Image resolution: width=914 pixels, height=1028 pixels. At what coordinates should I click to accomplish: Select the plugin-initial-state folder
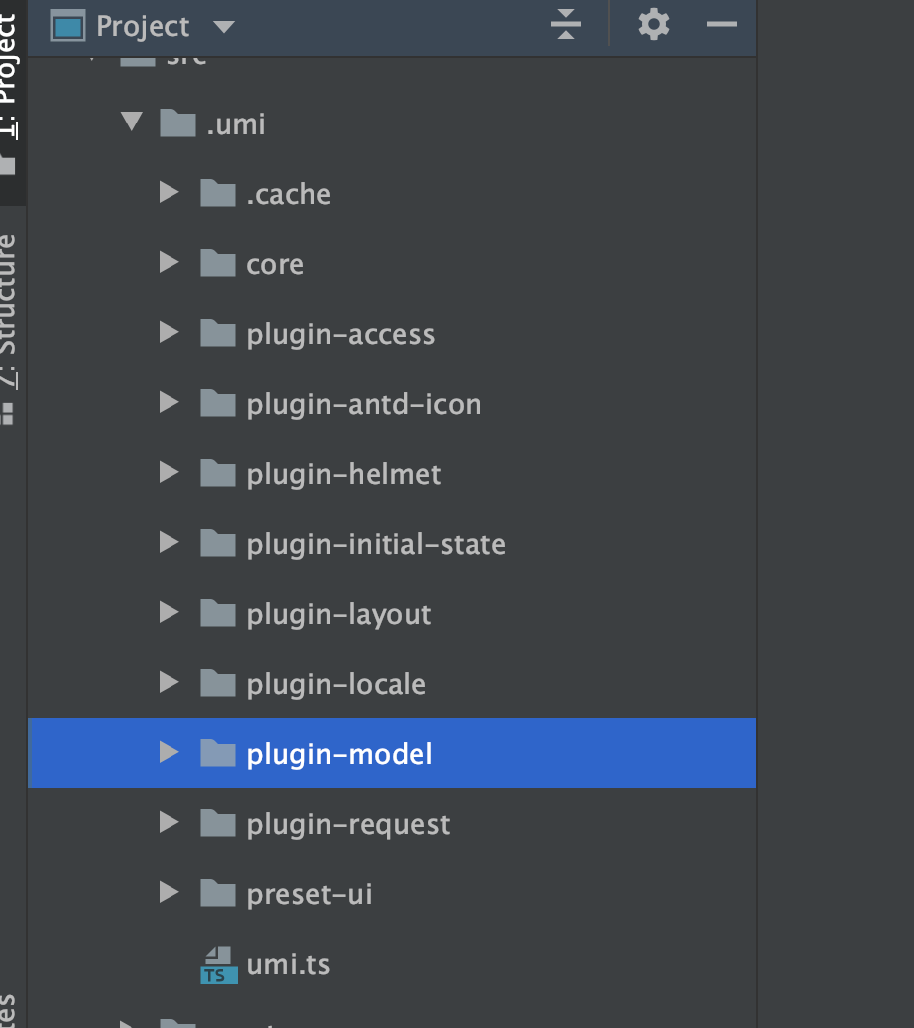click(x=375, y=543)
